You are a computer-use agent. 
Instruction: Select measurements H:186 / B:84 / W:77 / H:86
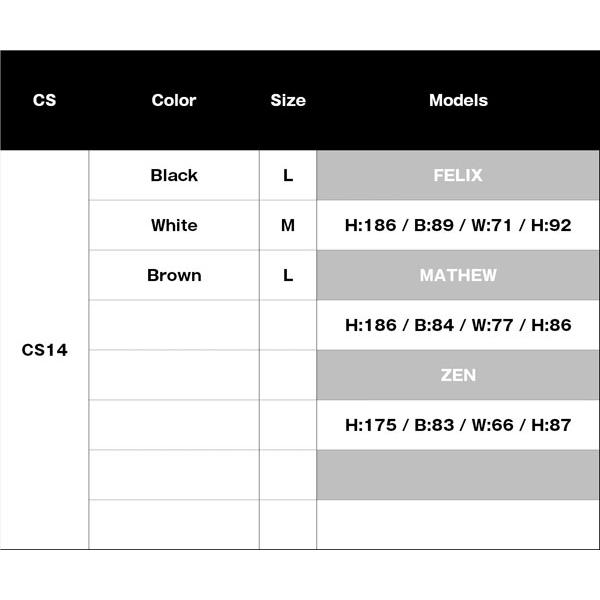458,325
